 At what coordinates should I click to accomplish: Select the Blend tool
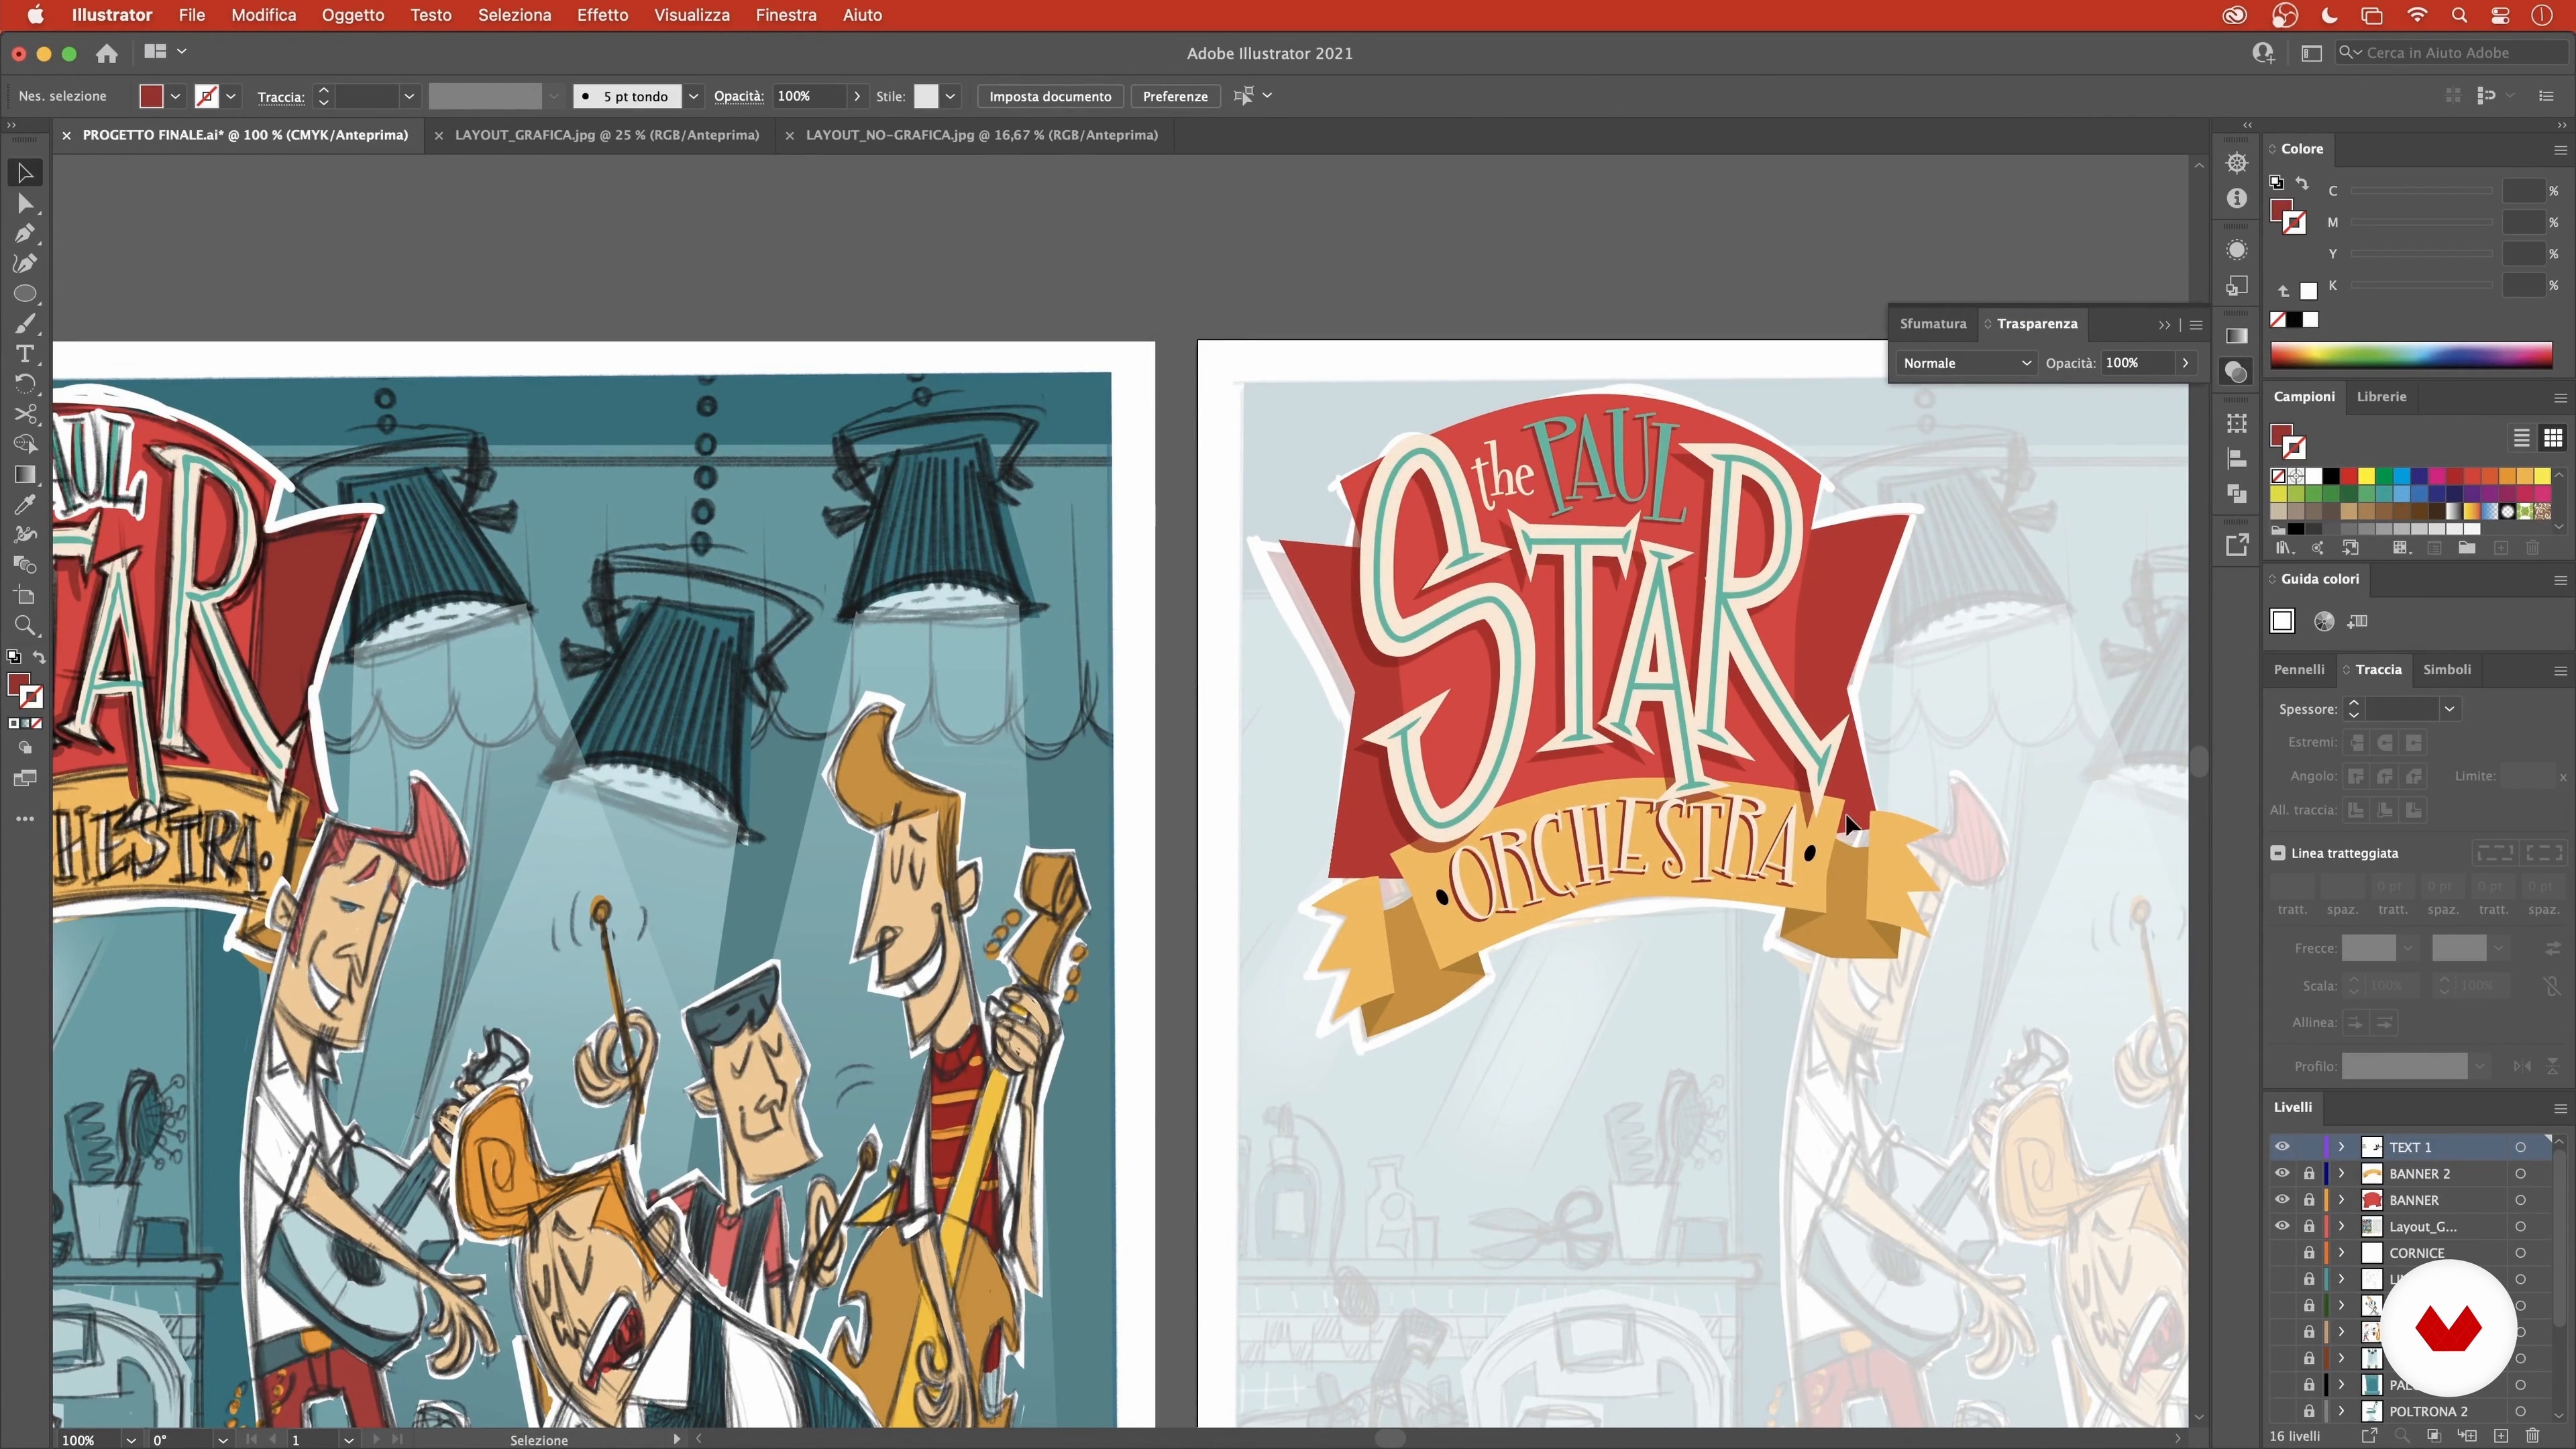25,565
